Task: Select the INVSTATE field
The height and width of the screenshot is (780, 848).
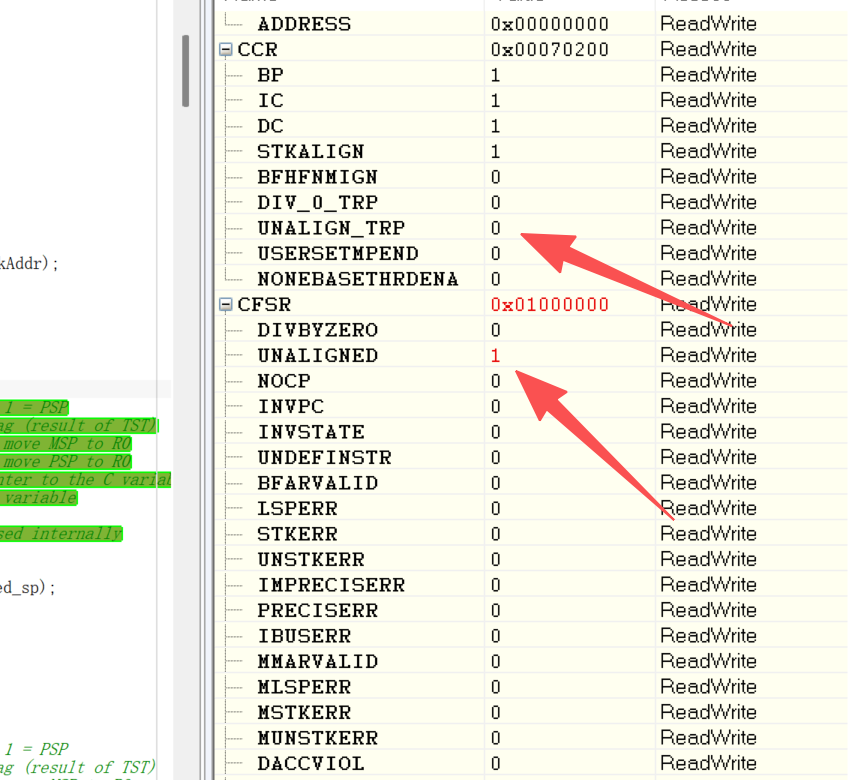Action: pos(310,432)
